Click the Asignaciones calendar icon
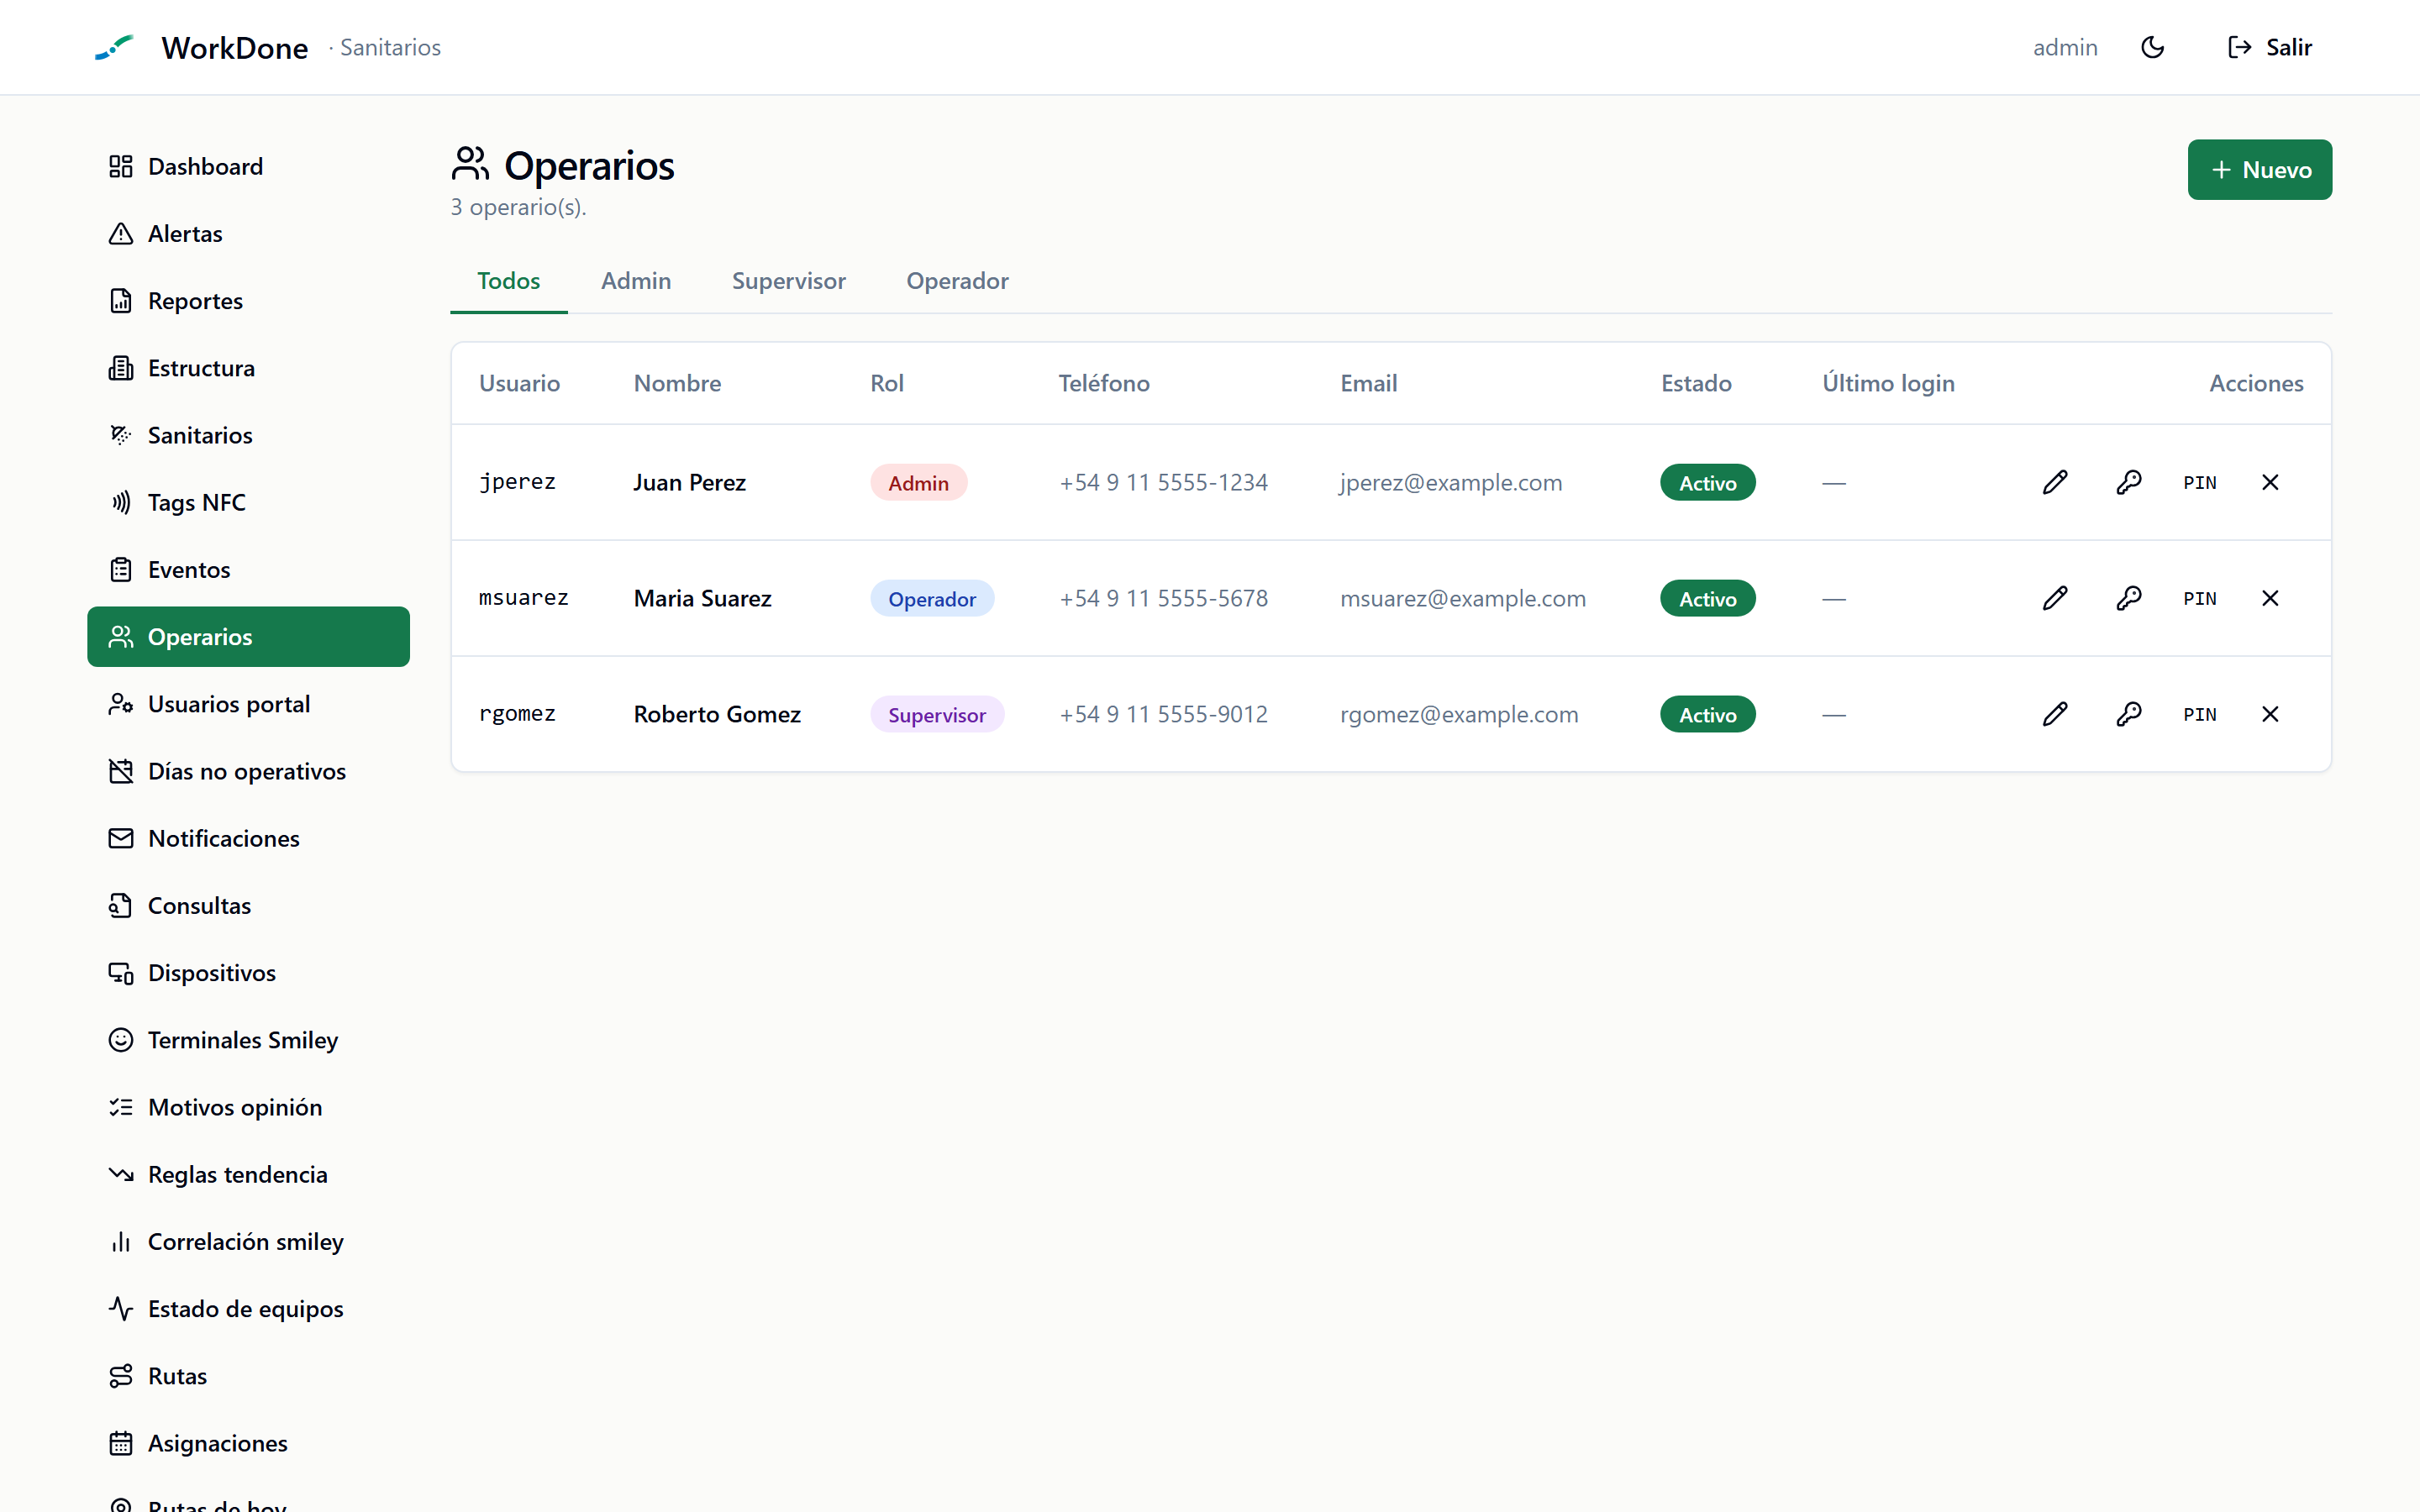This screenshot has width=2420, height=1512. pyautogui.click(x=121, y=1443)
